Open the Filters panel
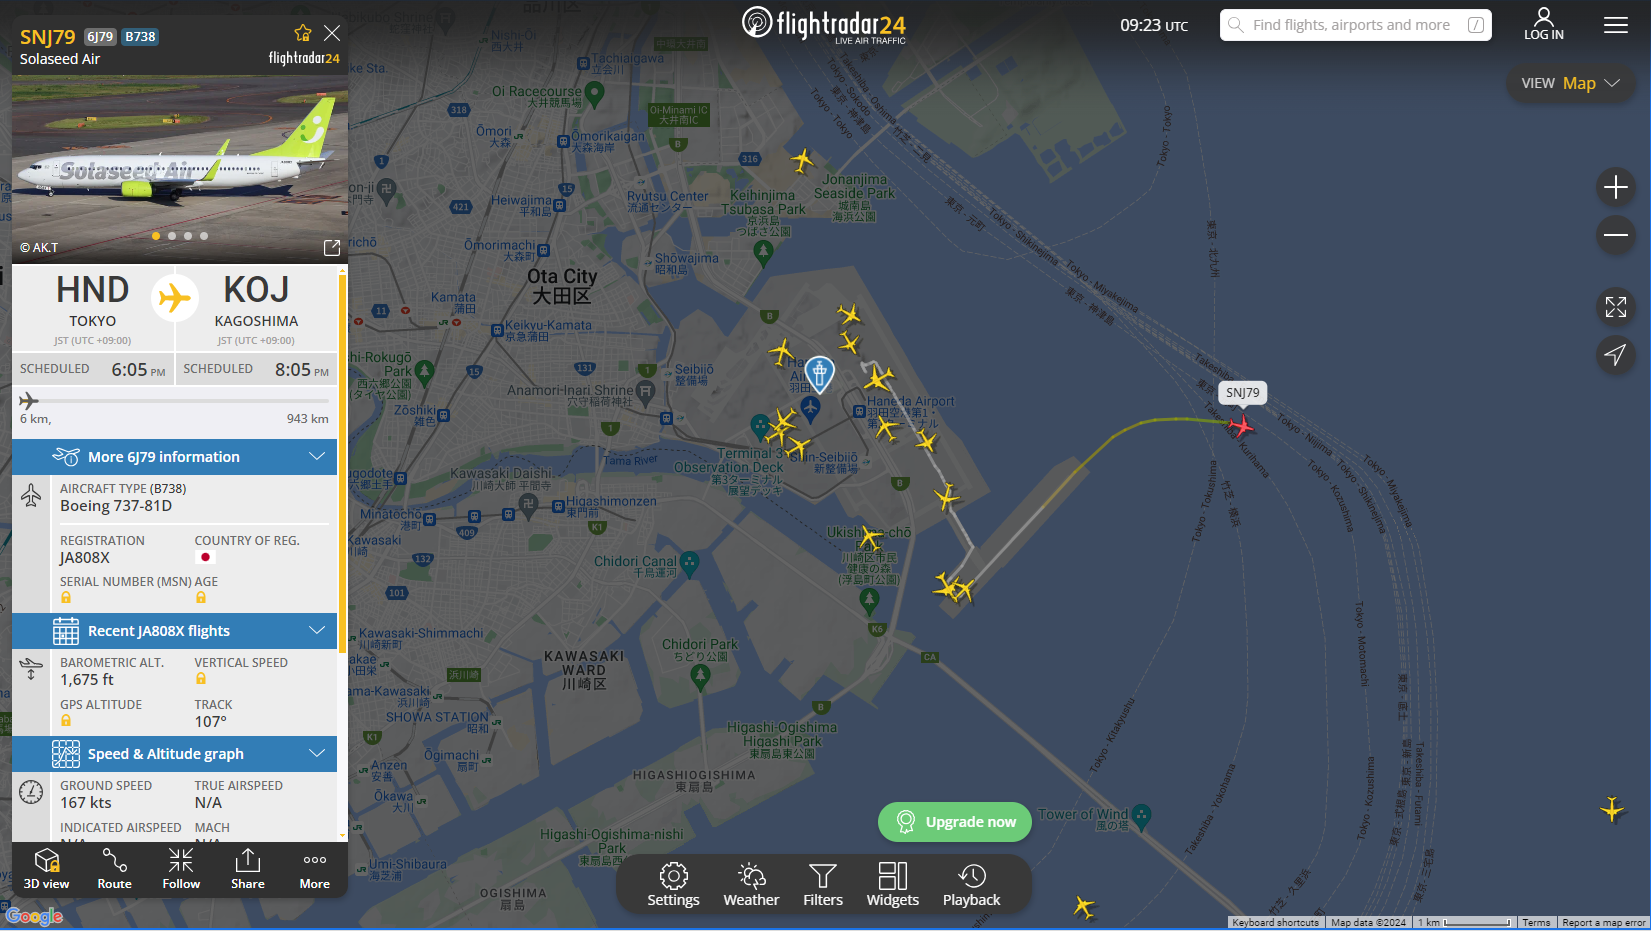This screenshot has width=1651, height=931. coord(823,884)
